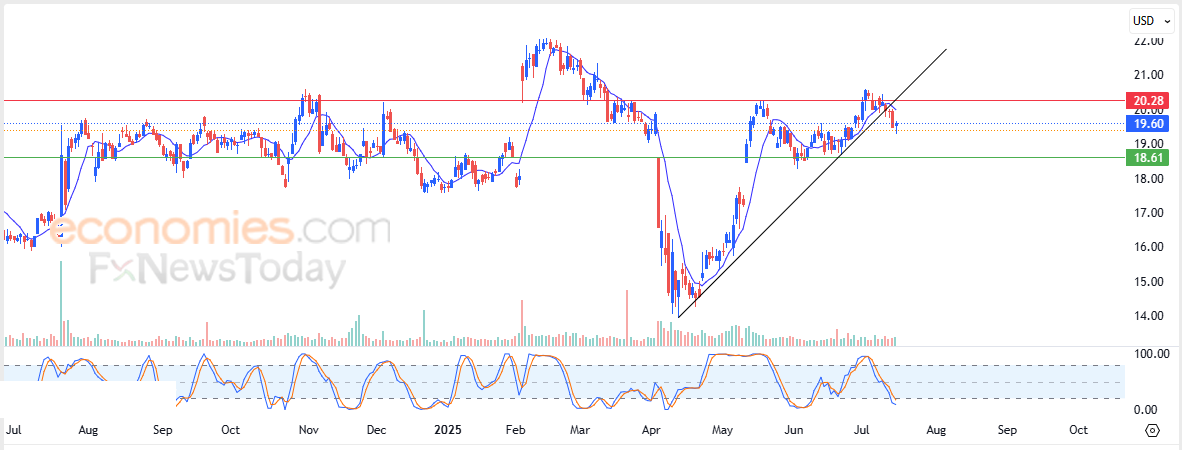Click the Apr label on time axis
Image resolution: width=1182 pixels, height=450 pixels.
pyautogui.click(x=650, y=430)
